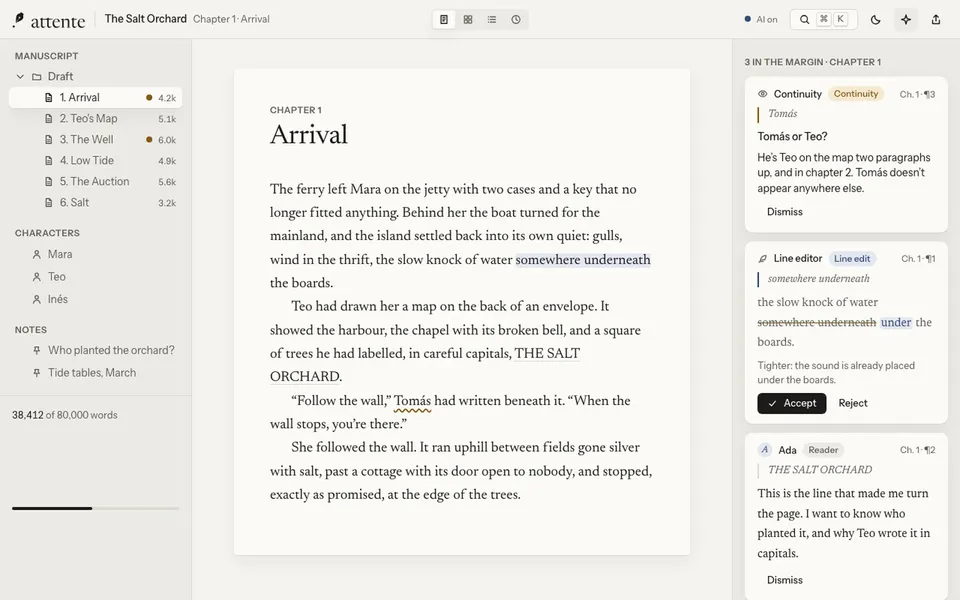
Task: Toggle the AI on indicator
Action: [x=761, y=20]
